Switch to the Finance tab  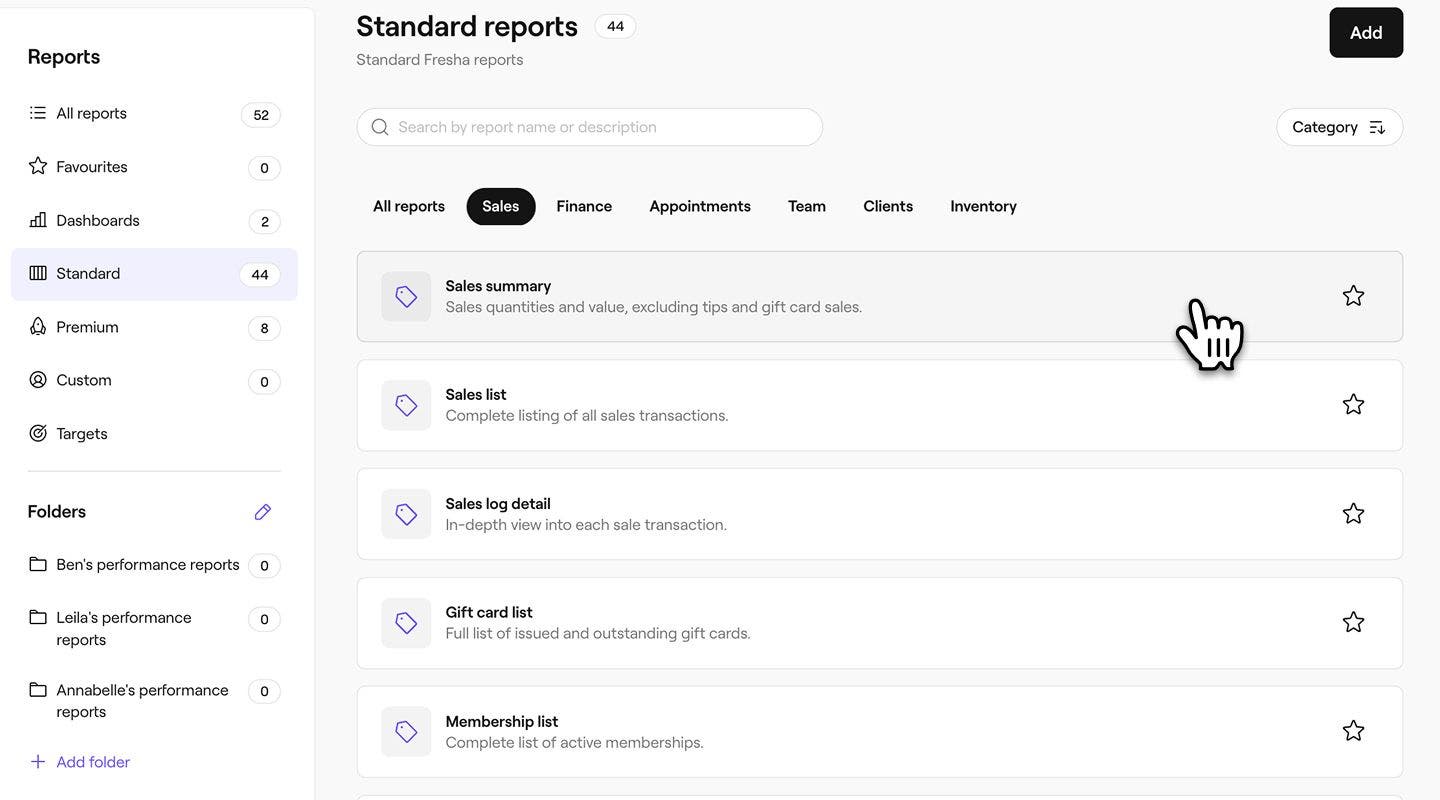pos(584,206)
